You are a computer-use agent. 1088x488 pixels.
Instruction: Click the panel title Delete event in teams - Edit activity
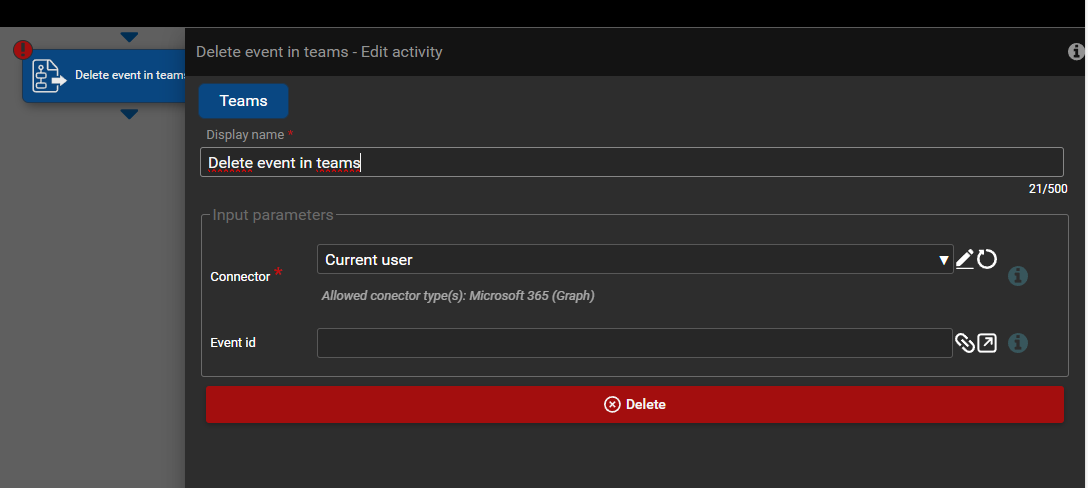(x=319, y=52)
